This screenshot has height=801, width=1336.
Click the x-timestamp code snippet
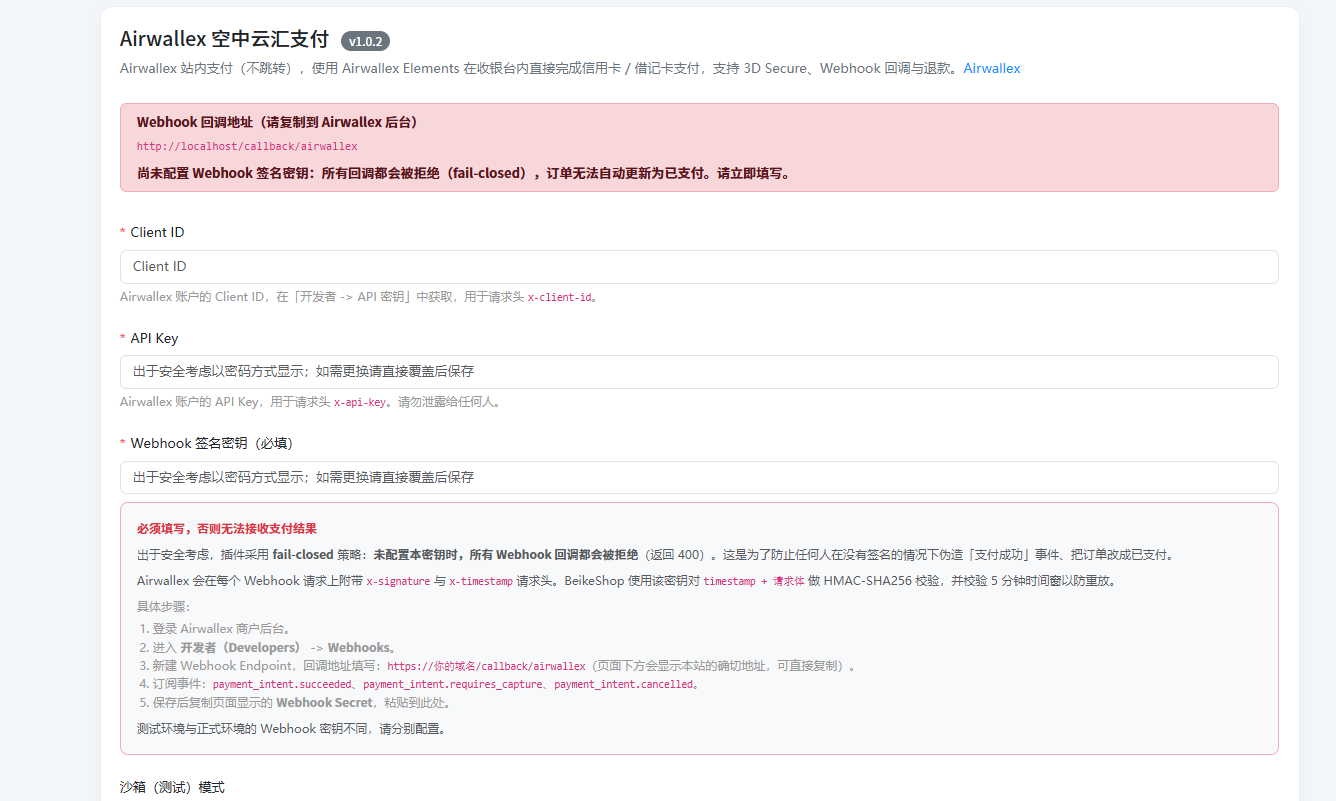pos(481,581)
